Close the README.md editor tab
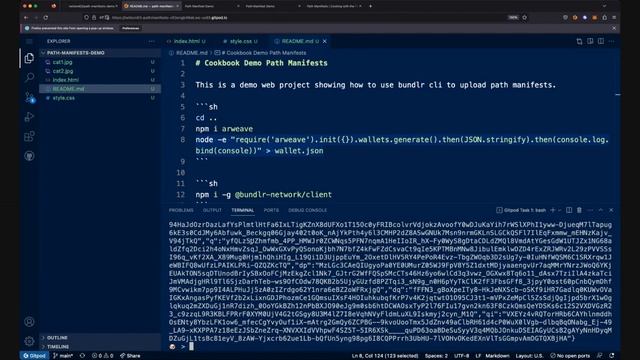Image resolution: width=640 pixels, height=360 pixels. point(325,41)
